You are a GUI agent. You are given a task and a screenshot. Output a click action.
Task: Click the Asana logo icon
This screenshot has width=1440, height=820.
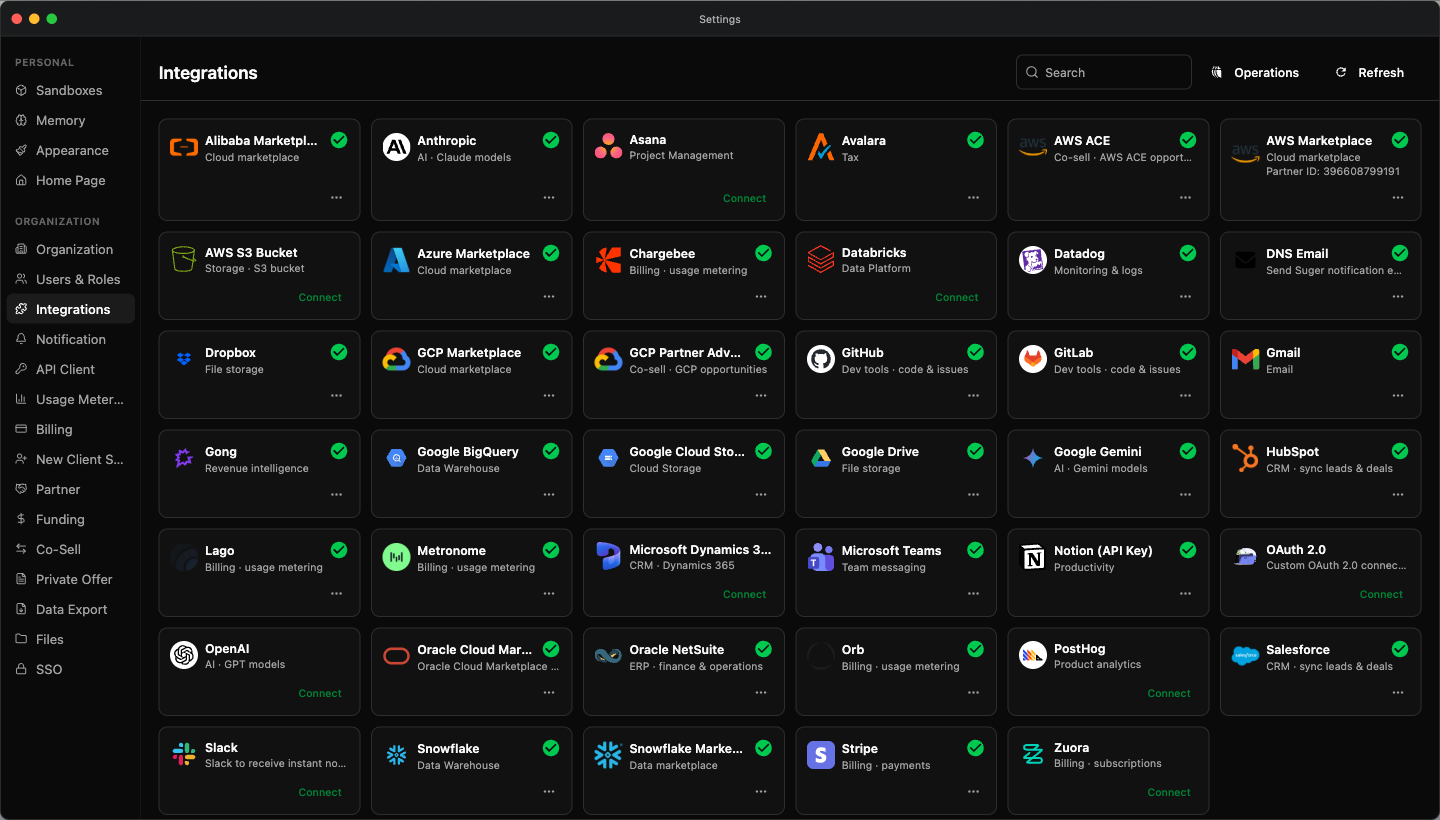click(608, 146)
